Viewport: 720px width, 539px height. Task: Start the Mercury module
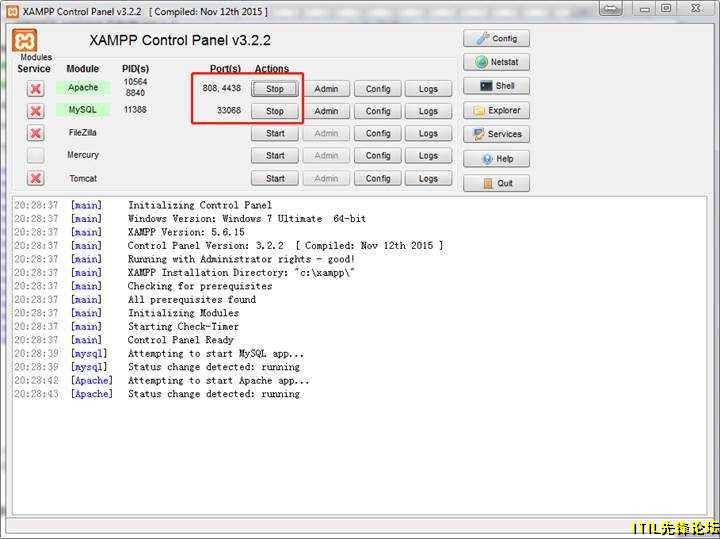(x=275, y=156)
